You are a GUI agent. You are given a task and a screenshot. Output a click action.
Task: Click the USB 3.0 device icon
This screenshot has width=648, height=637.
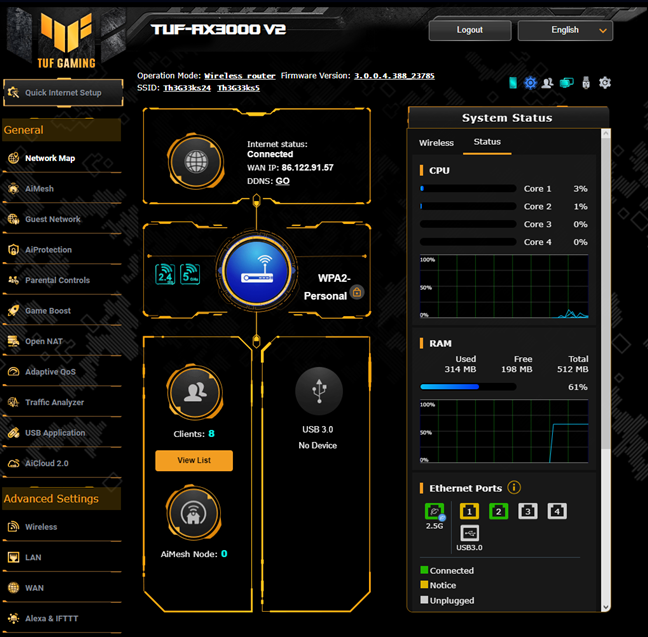tap(319, 391)
